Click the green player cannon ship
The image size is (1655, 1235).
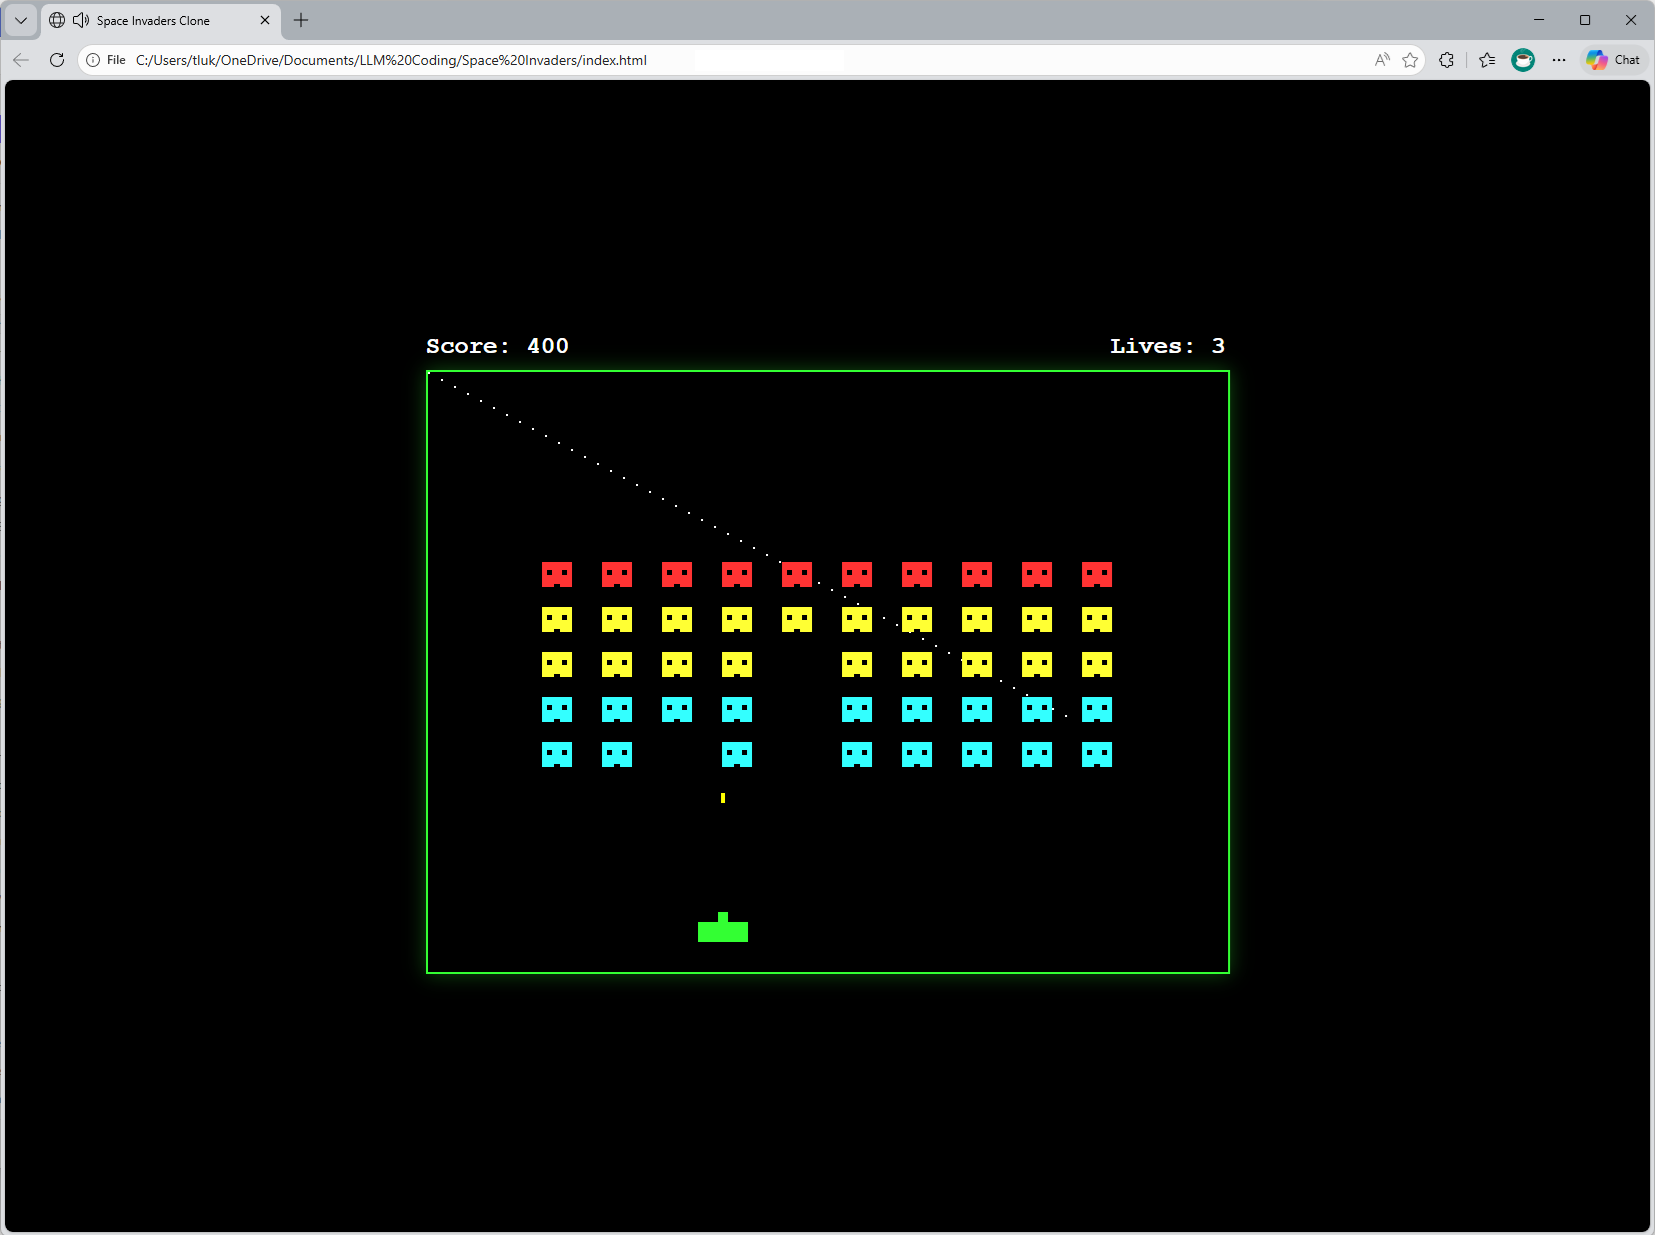click(723, 927)
